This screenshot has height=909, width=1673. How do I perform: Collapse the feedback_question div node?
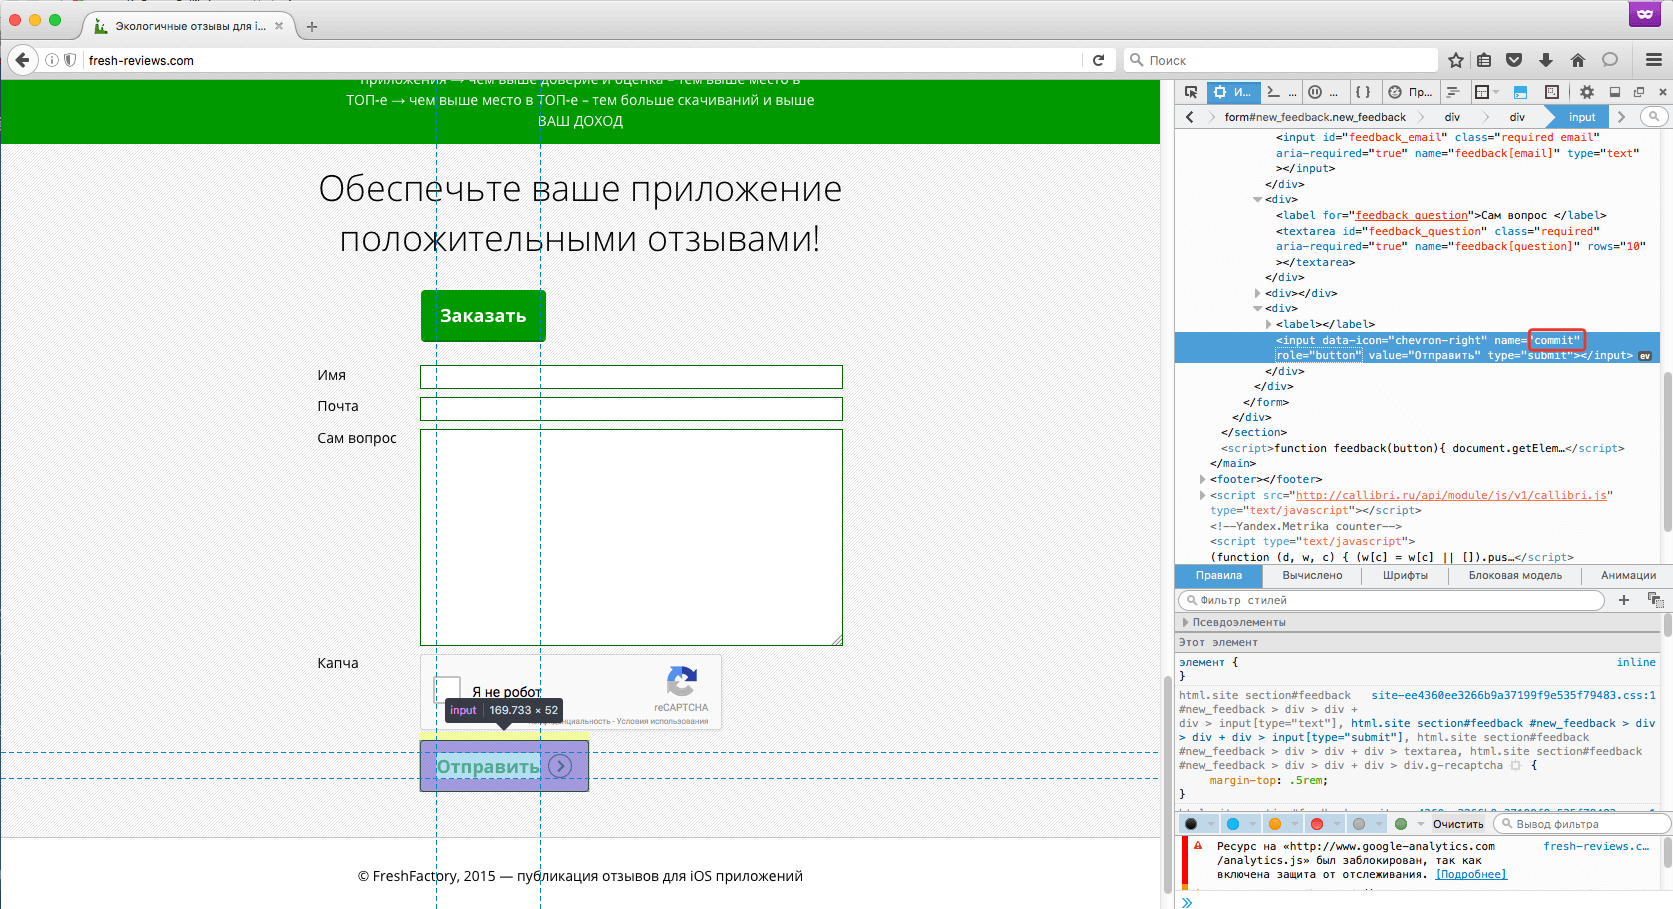[x=1257, y=200]
